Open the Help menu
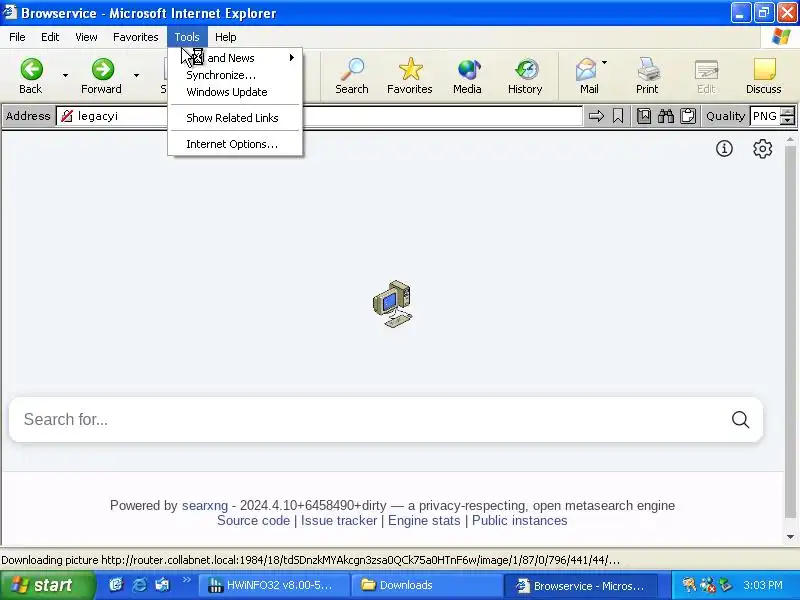Image resolution: width=800 pixels, height=600 pixels. [226, 37]
